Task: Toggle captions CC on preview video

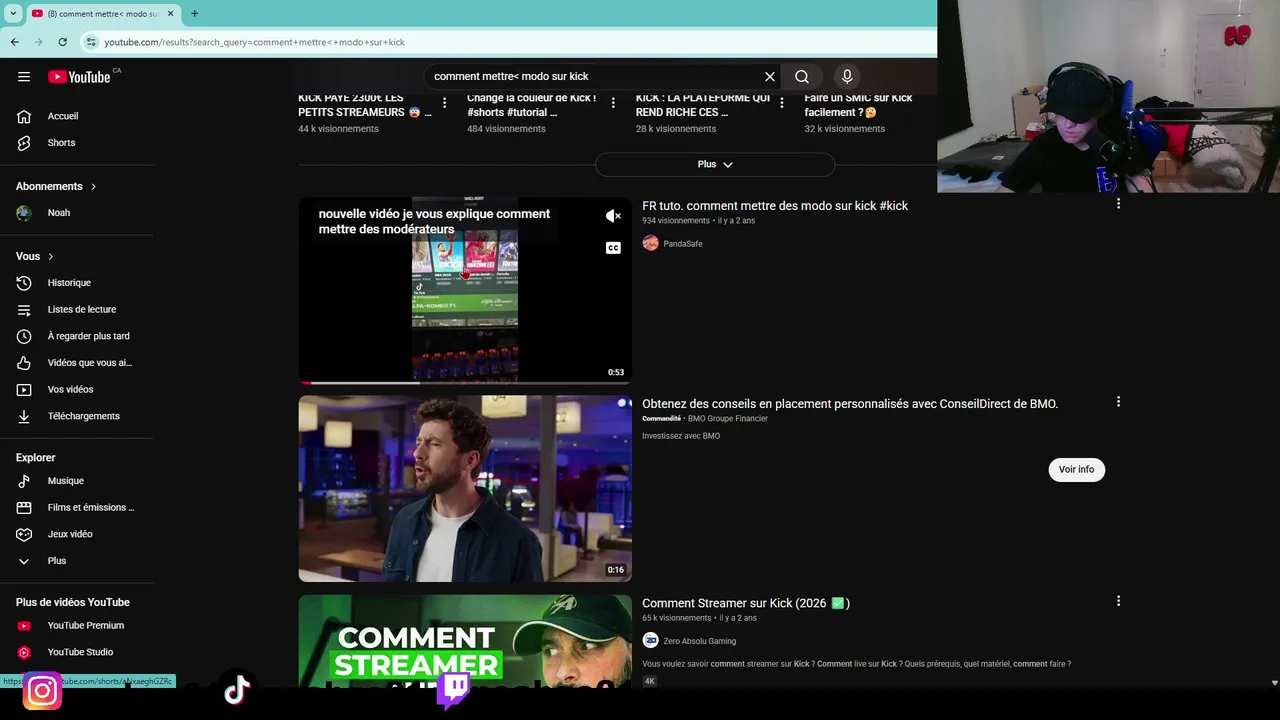Action: [613, 248]
